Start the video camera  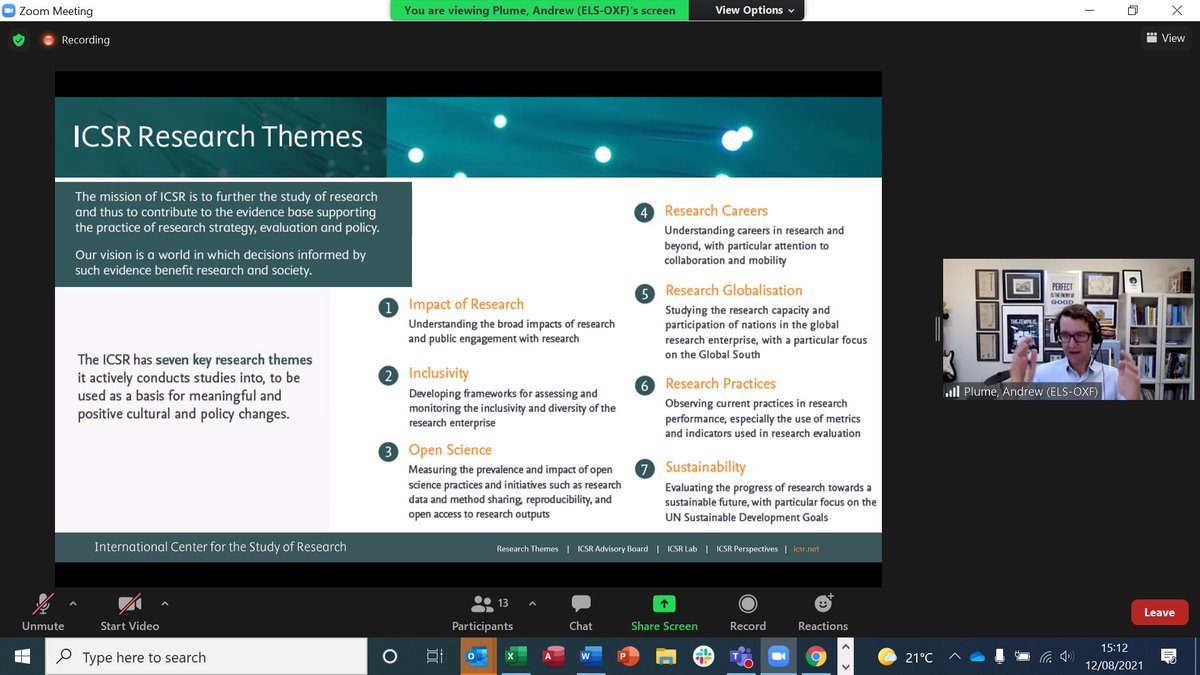pyautogui.click(x=130, y=611)
